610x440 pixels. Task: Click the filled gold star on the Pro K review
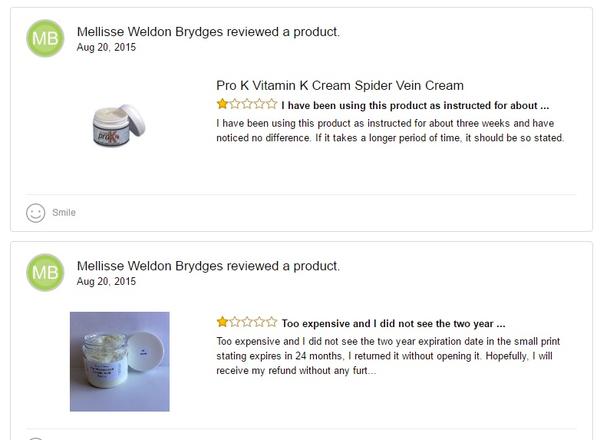pos(223,104)
